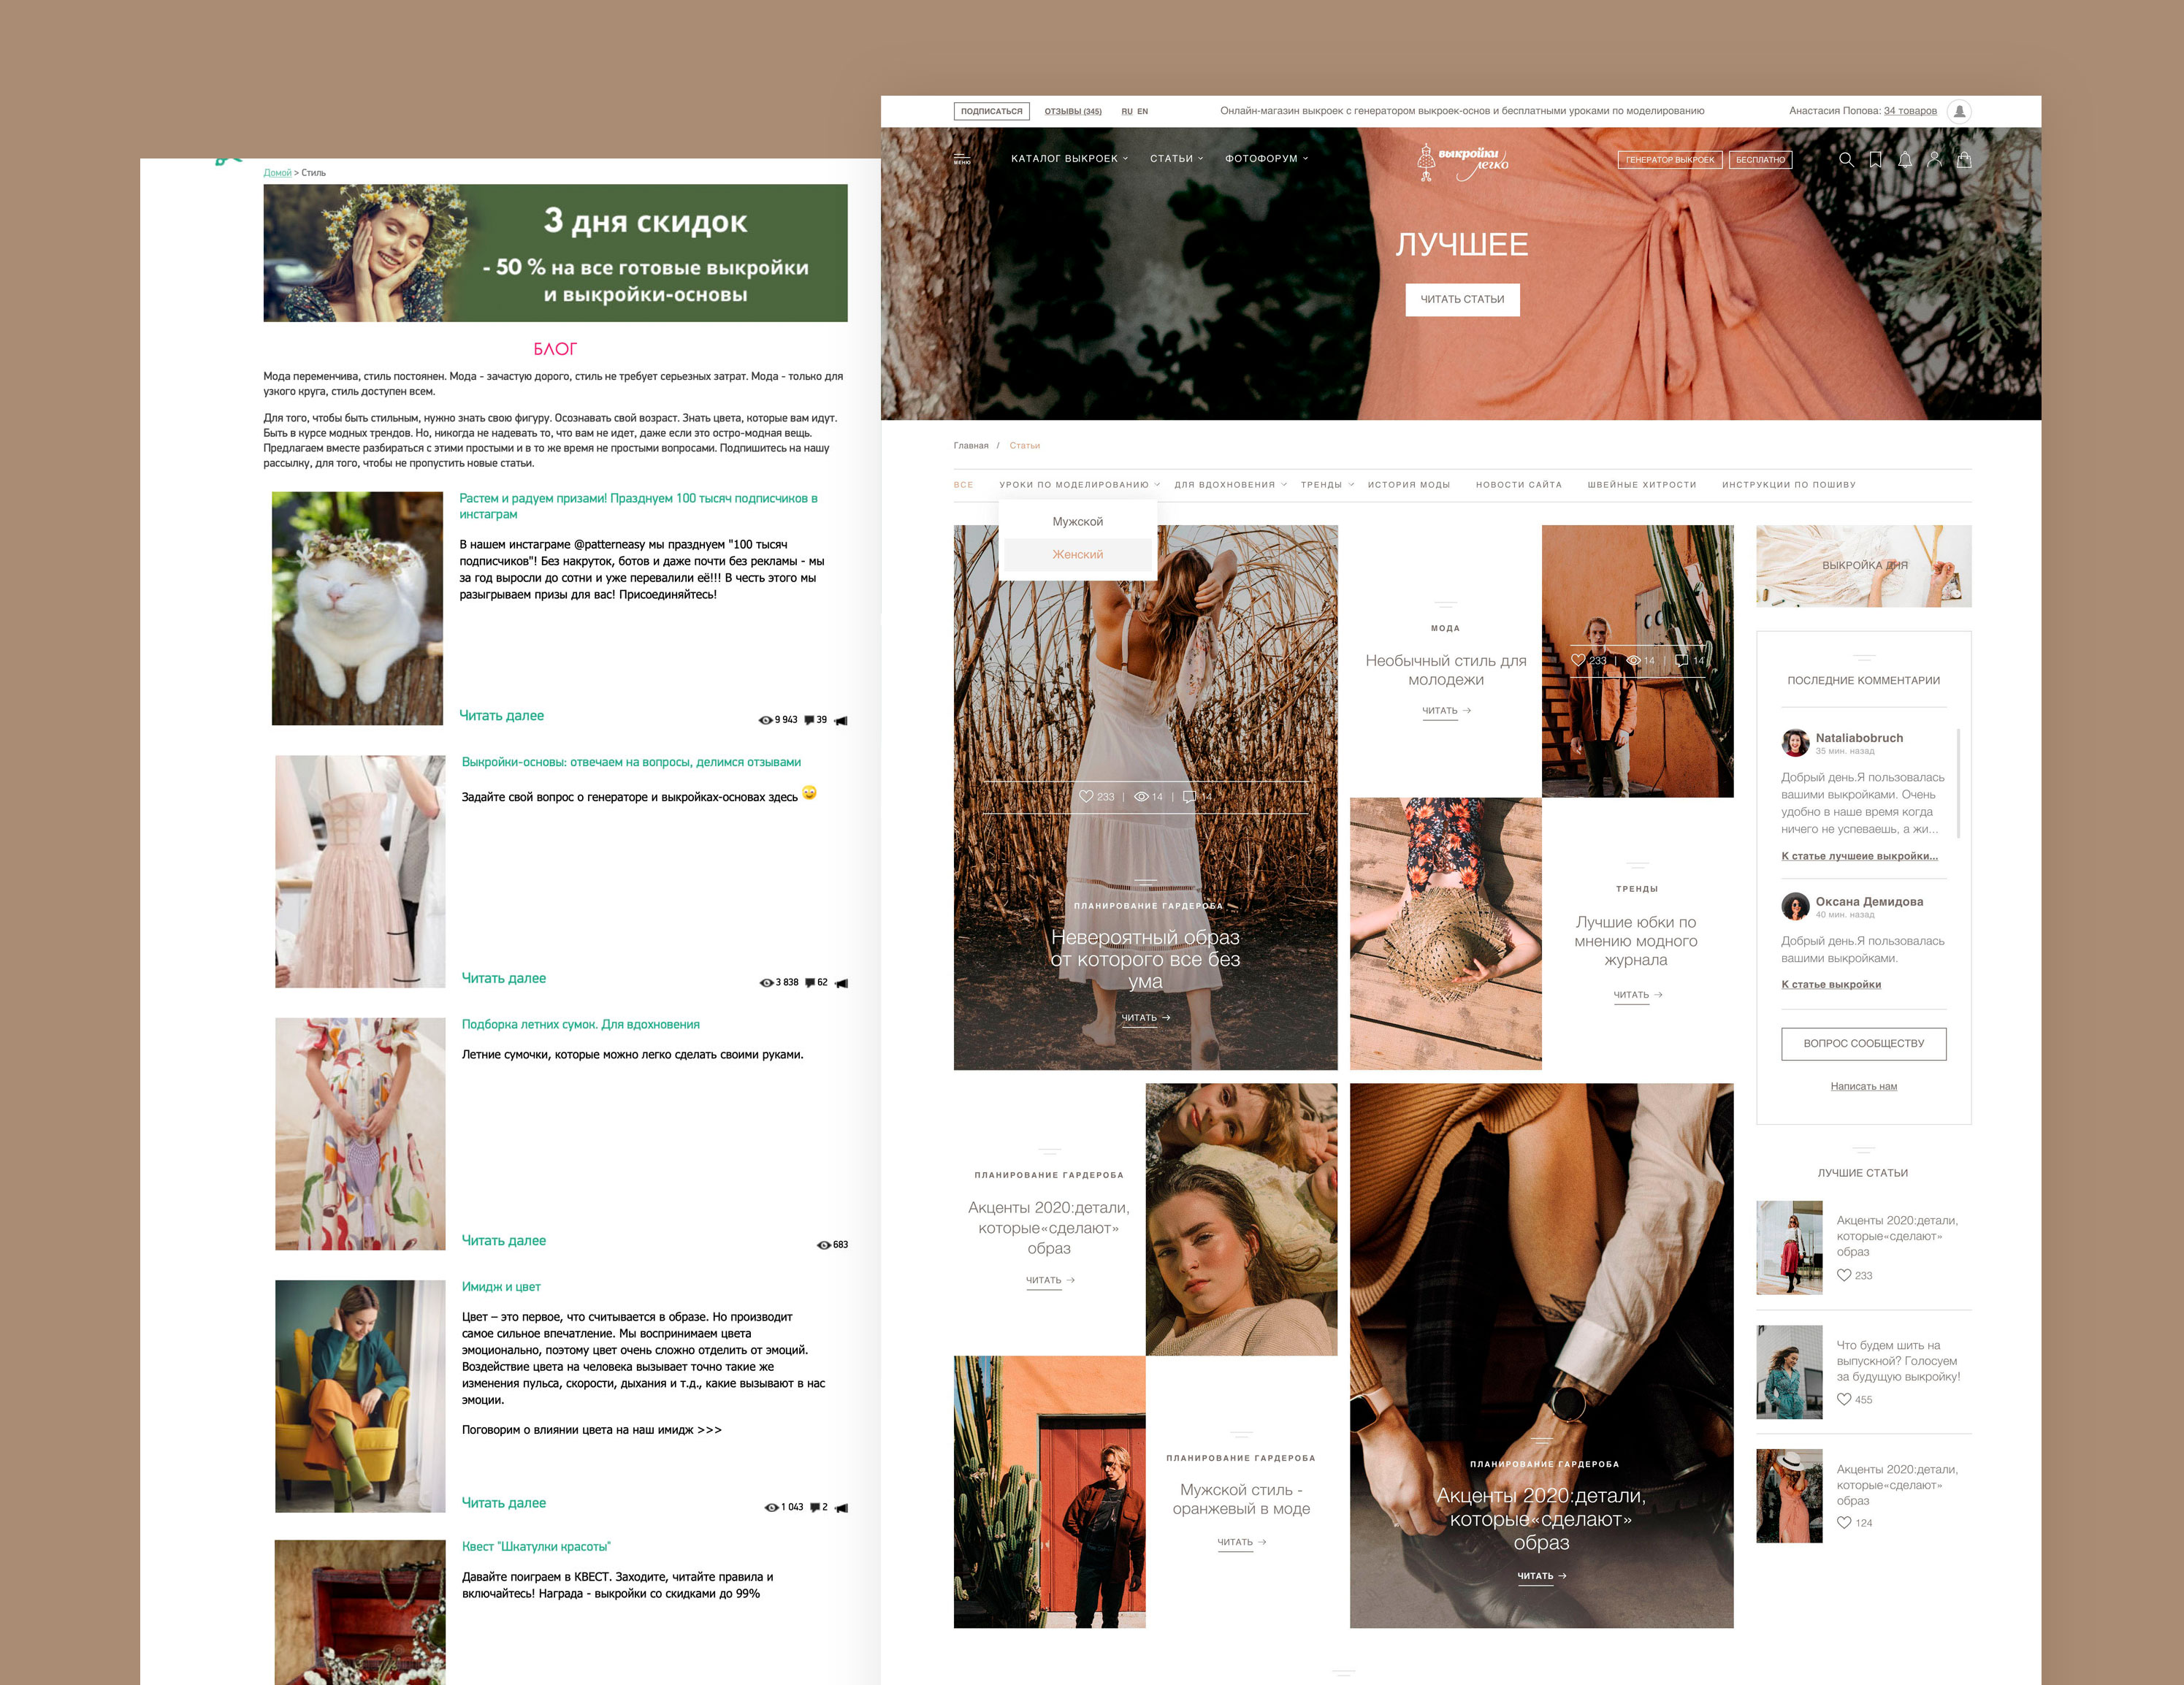Screen dimensions: 2184x1685
Task: Click heart icon on 'Невероятный образ' card
Action: [1086, 797]
